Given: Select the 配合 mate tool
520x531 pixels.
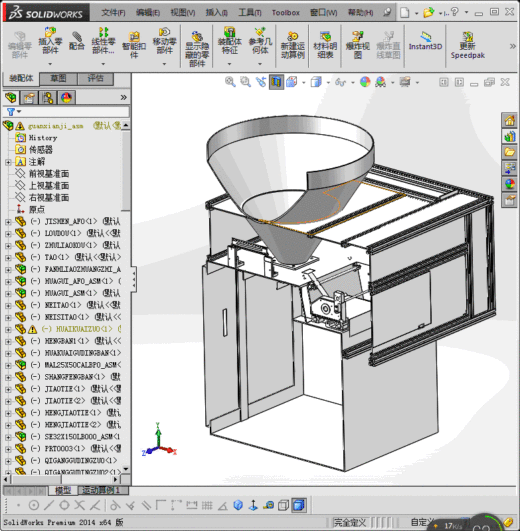Looking at the screenshot, I should pos(77,41).
